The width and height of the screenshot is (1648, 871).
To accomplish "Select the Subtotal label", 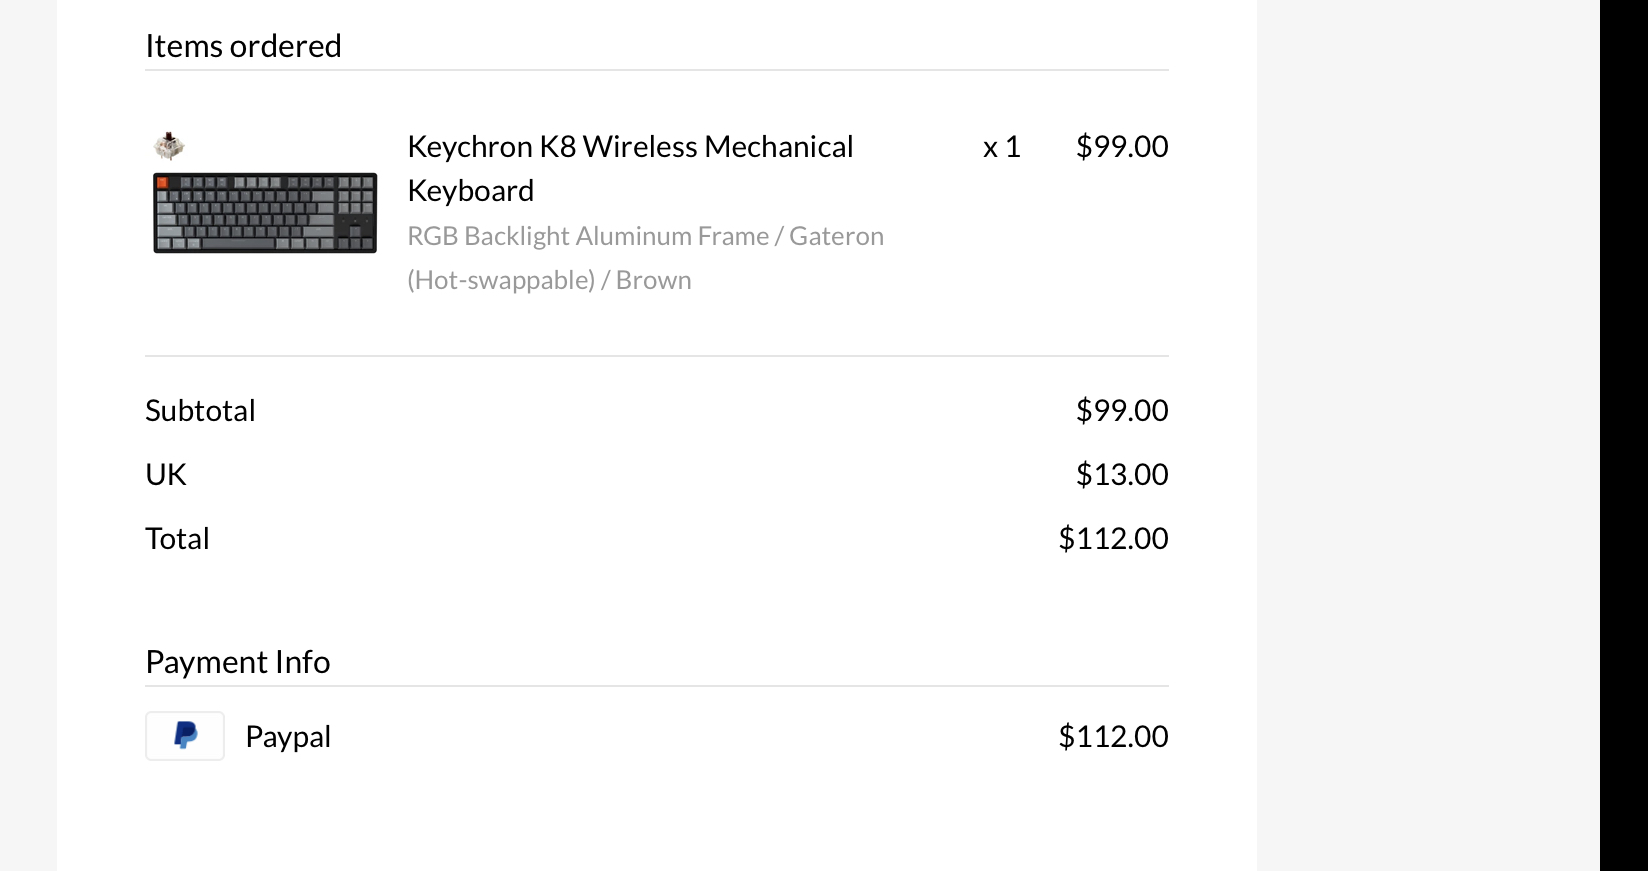I will pyautogui.click(x=200, y=411).
